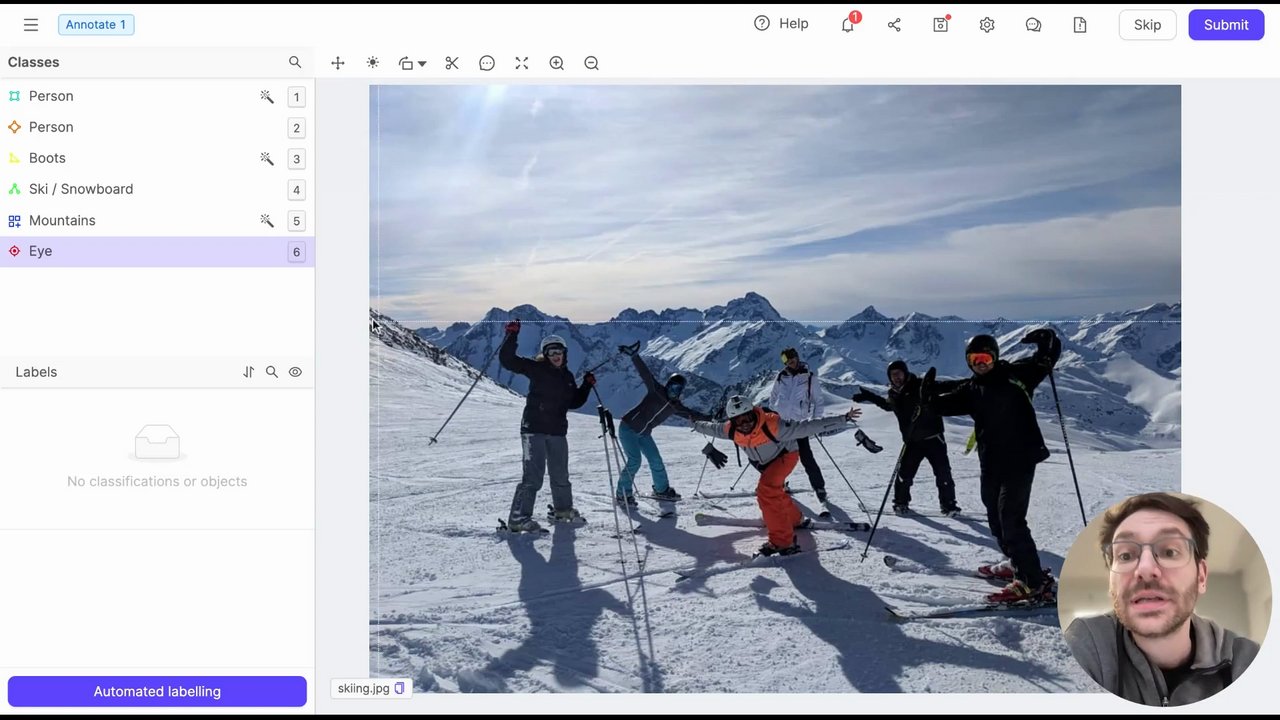Toggle labels visibility eye icon
Viewport: 1280px width, 720px height.
click(295, 372)
